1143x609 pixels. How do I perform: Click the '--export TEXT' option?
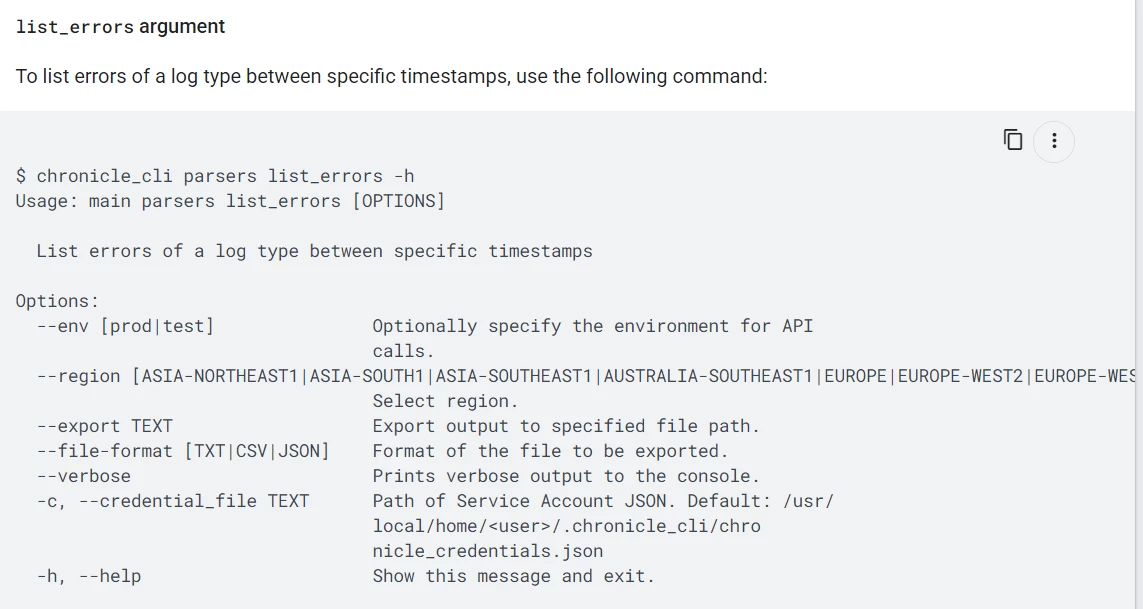click(x=104, y=426)
